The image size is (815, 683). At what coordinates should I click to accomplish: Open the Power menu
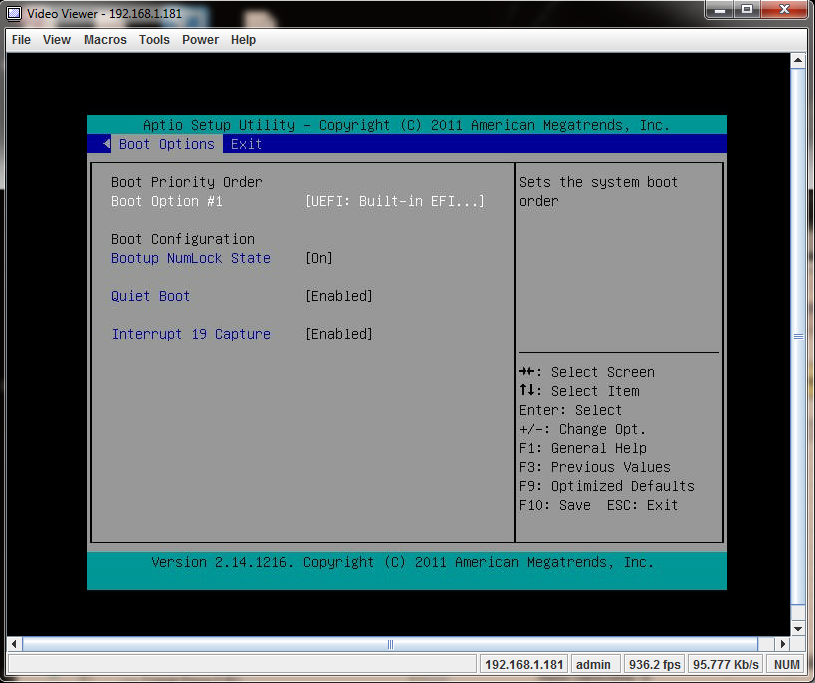[x=200, y=40]
